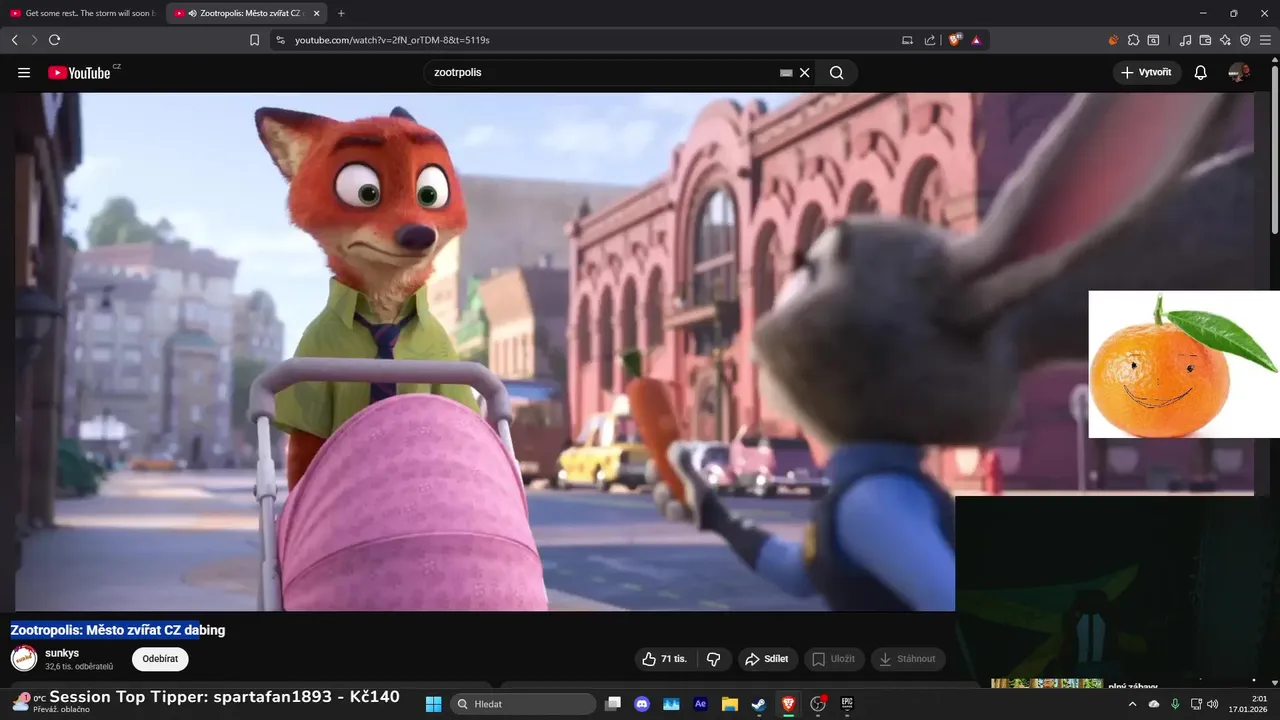Click the microphone tray indicator
Image resolution: width=1280 pixels, height=720 pixels.
tap(1175, 704)
